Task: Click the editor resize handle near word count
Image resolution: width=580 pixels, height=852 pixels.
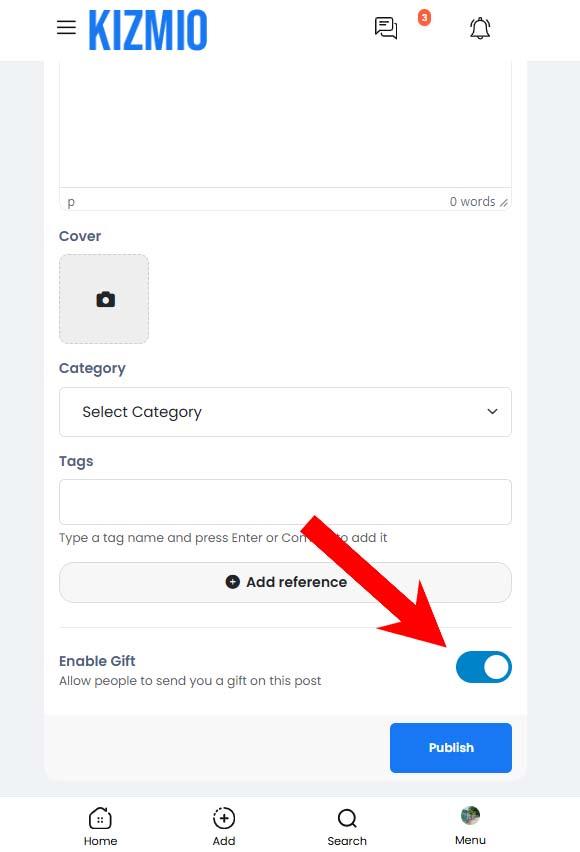Action: pyautogui.click(x=504, y=203)
